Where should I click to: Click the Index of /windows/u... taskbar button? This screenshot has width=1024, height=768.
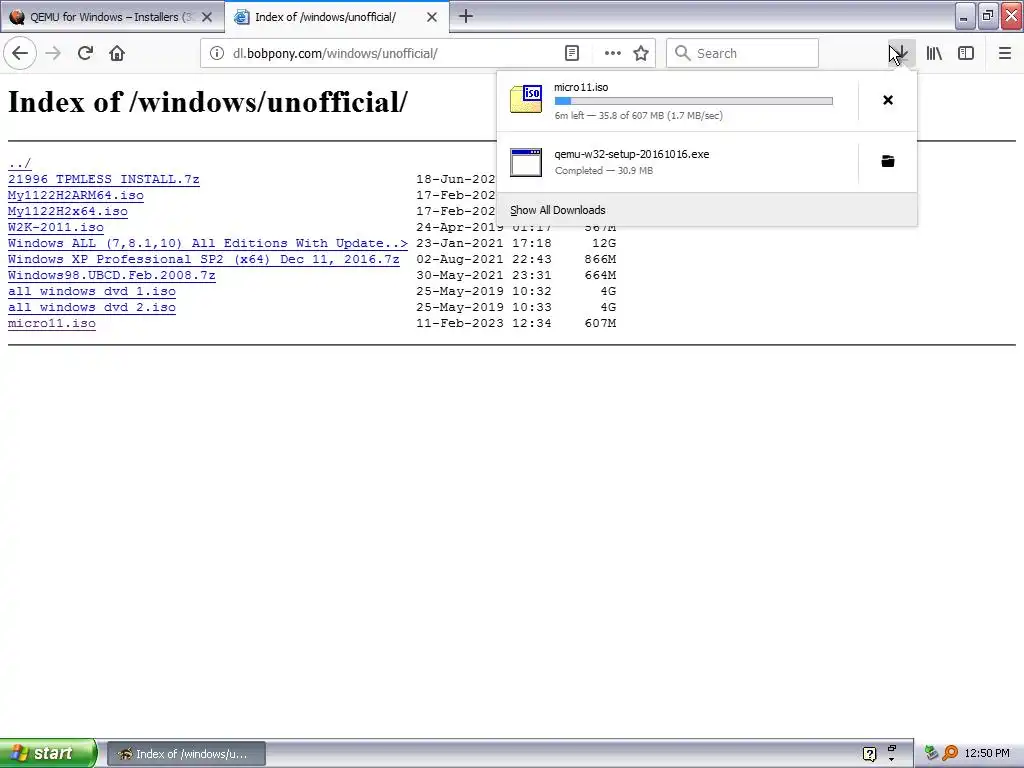(x=186, y=754)
